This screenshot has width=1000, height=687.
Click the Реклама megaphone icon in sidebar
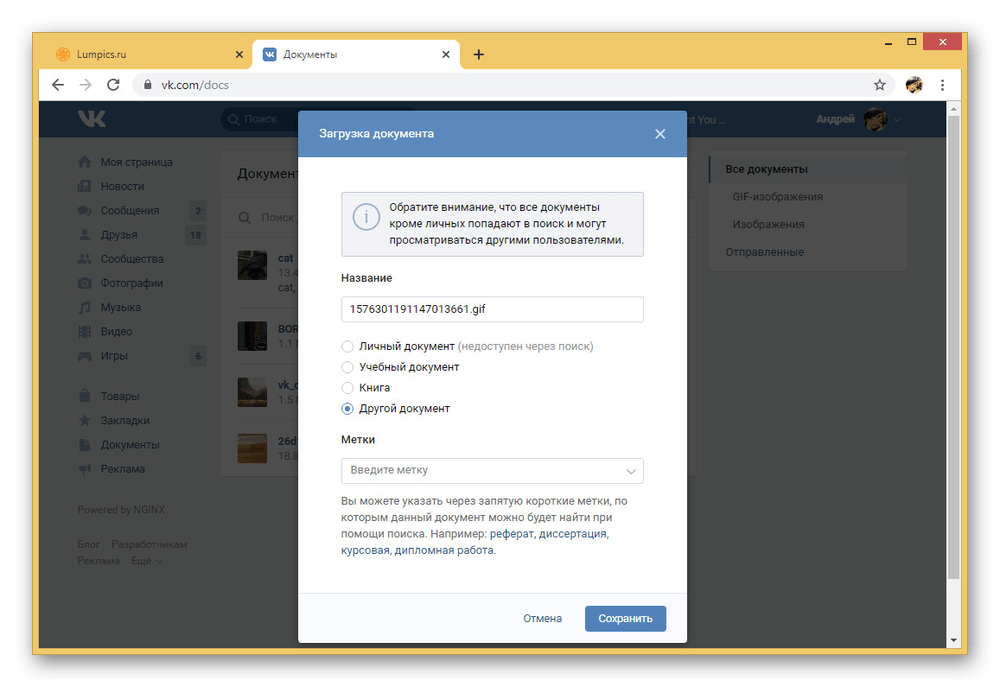click(x=84, y=469)
